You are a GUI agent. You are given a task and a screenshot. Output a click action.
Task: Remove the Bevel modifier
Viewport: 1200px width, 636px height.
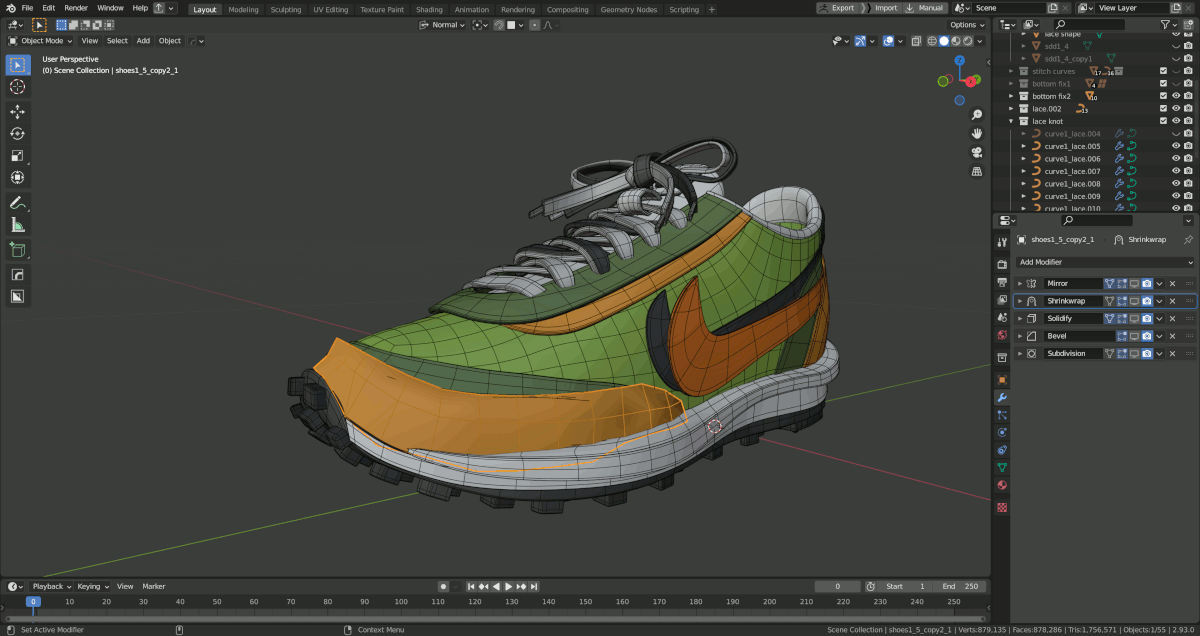pos(1173,336)
